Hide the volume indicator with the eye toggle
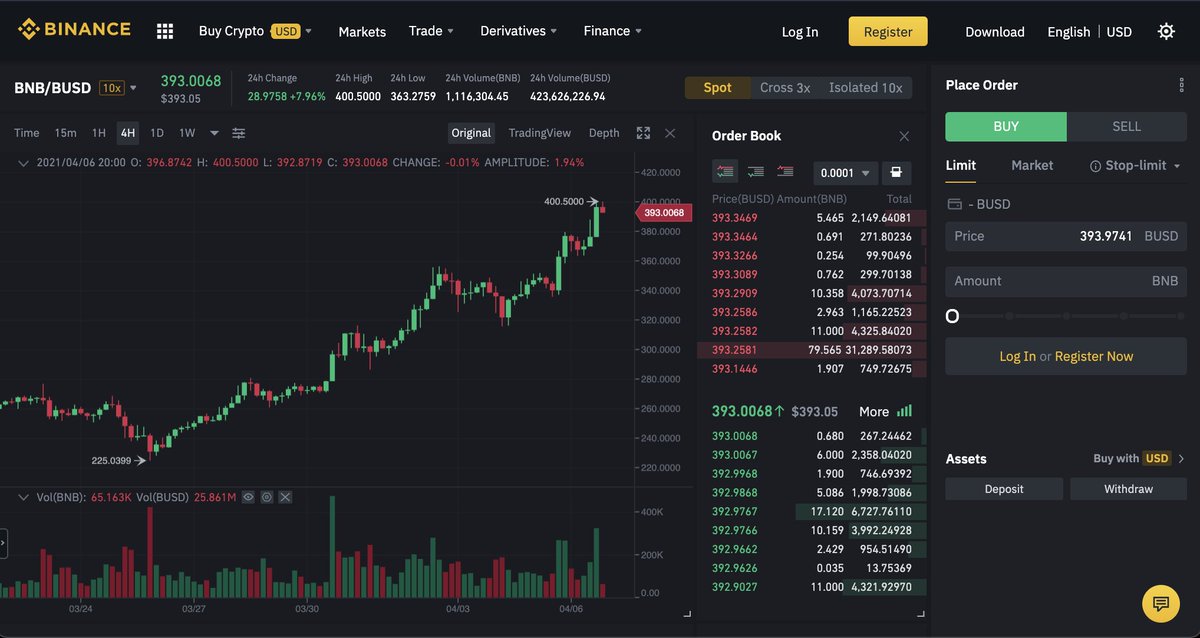The width and height of the screenshot is (1200, 638). tap(249, 496)
